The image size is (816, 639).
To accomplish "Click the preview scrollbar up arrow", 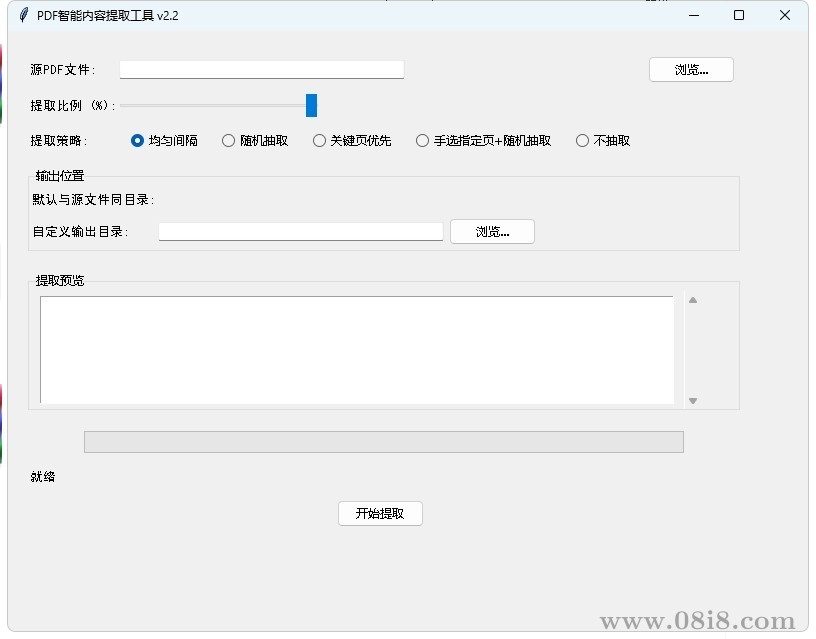I will 693,300.
